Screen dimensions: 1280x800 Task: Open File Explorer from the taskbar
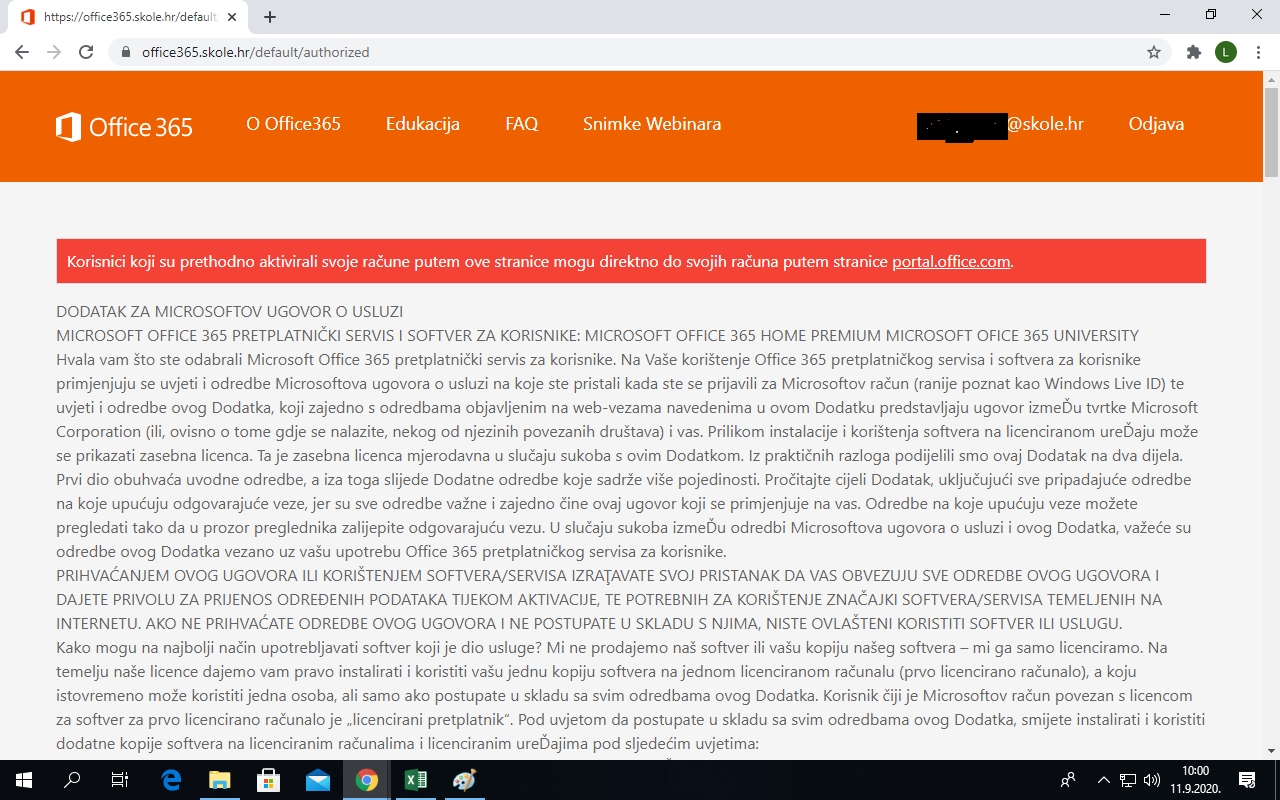[220, 780]
